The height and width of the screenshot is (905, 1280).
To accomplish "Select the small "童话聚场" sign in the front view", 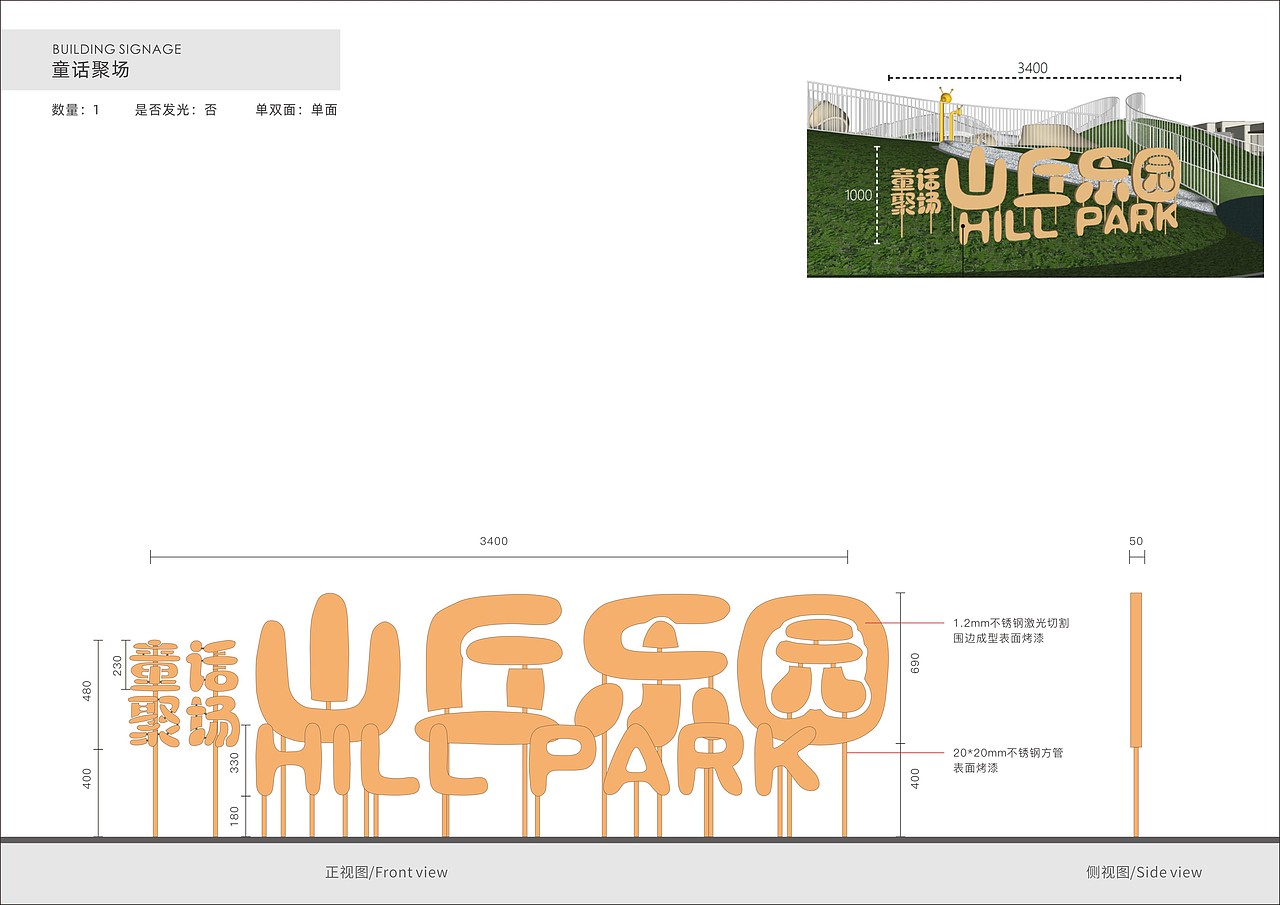I will click(185, 692).
